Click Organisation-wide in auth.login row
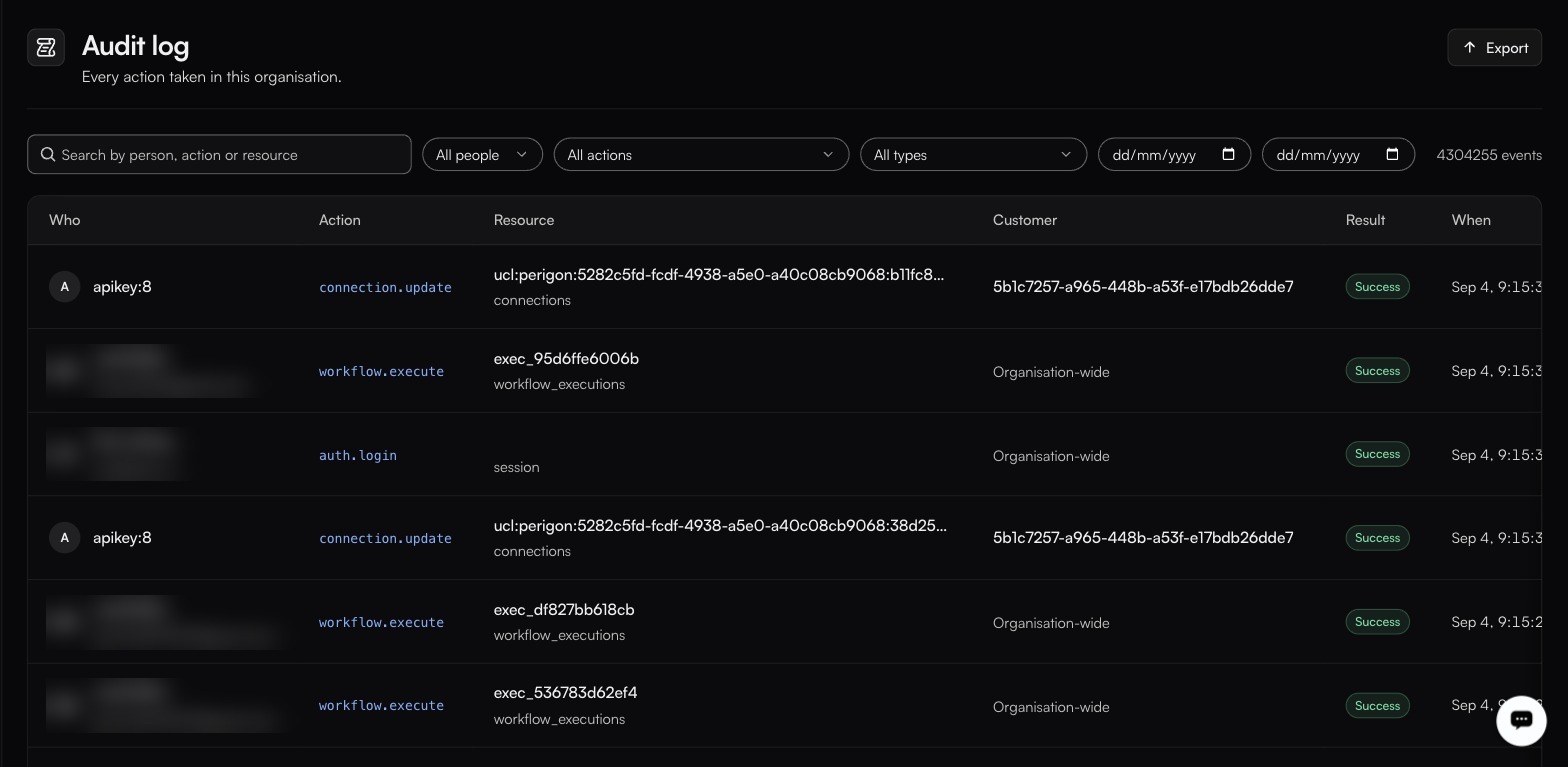 1051,455
